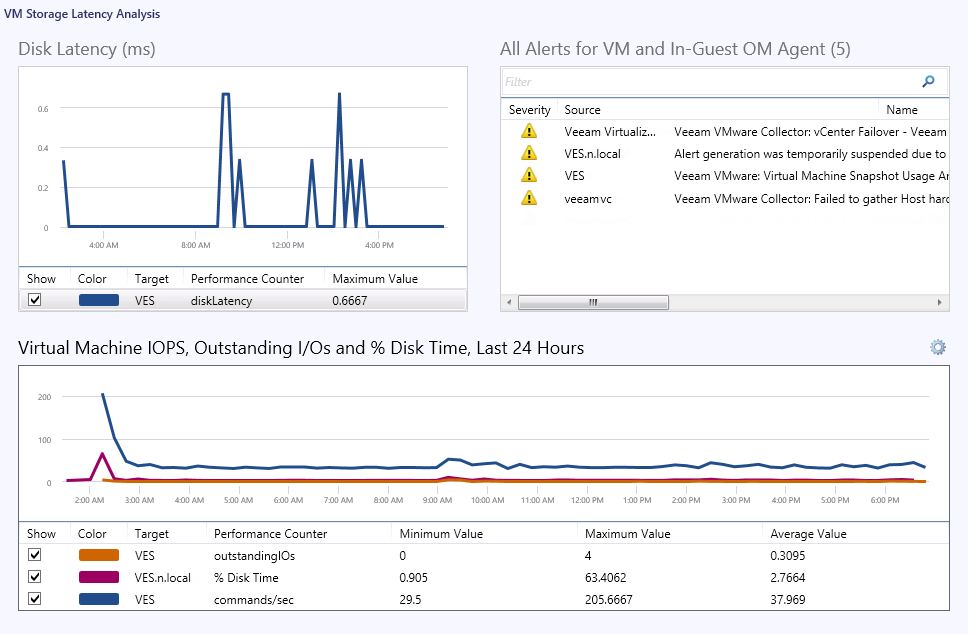Click Performance Counter header in disk latency legend
This screenshot has width=968, height=634.
[x=247, y=279]
